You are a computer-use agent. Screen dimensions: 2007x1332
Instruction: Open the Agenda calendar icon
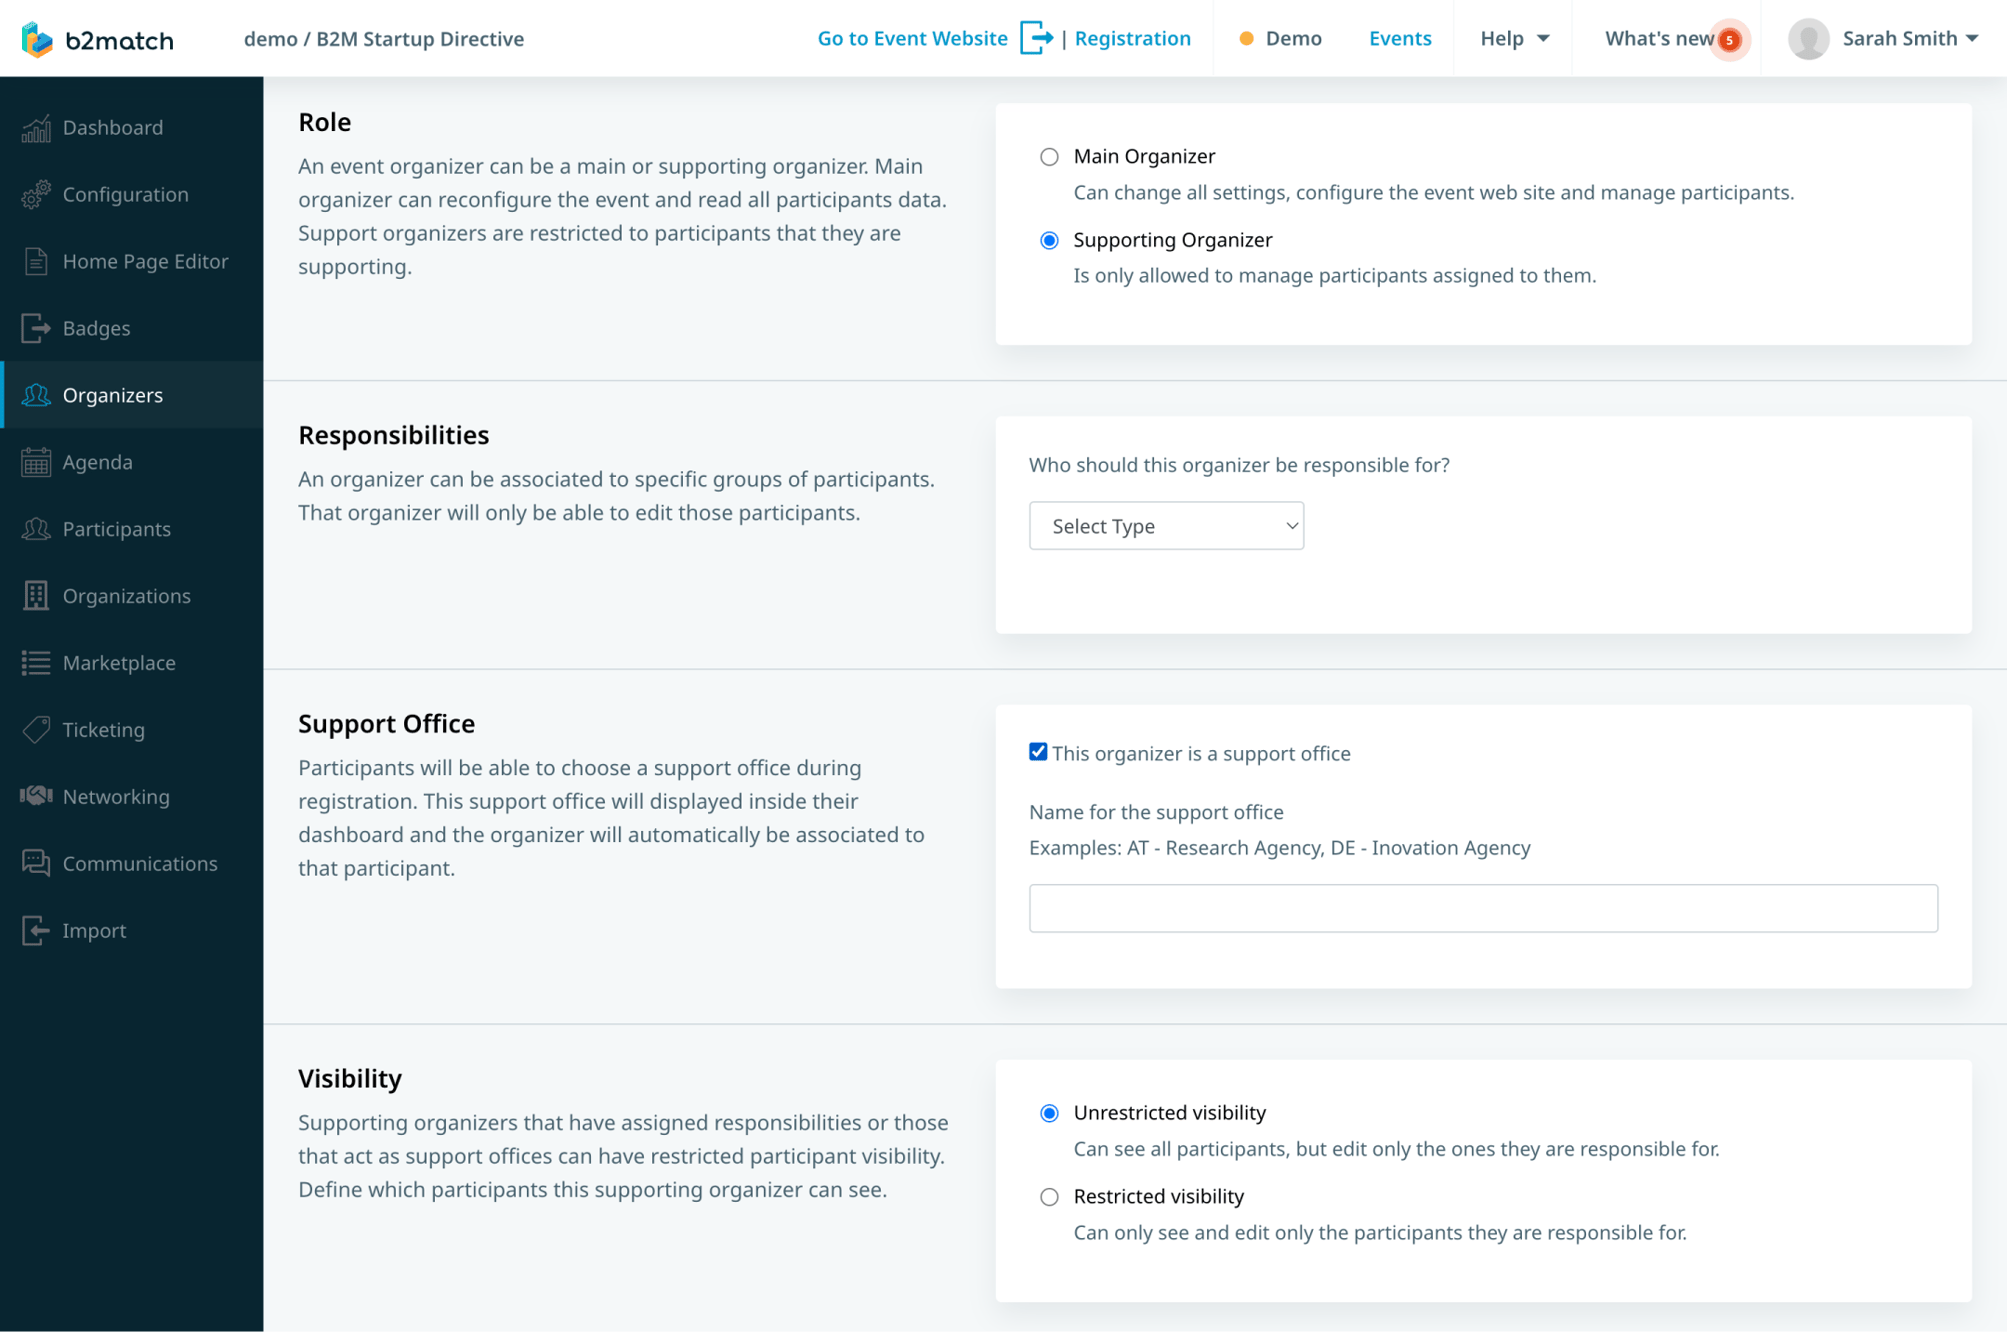[35, 461]
